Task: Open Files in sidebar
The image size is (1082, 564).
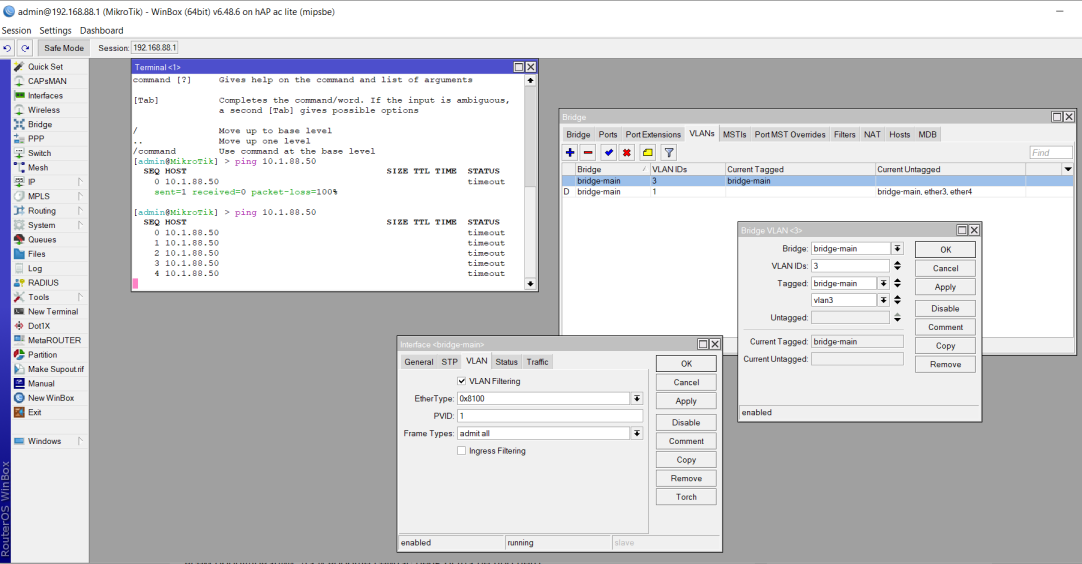Action: (x=37, y=254)
